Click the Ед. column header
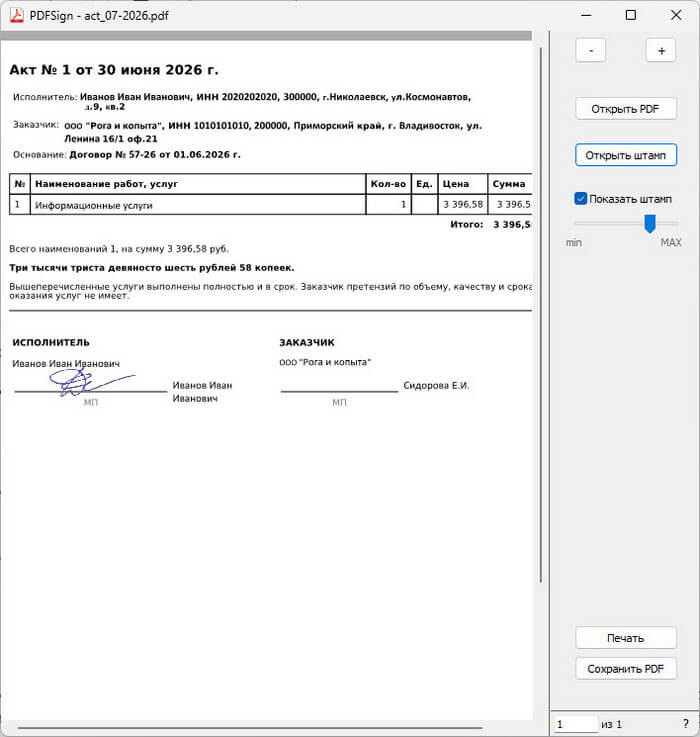The height and width of the screenshot is (737, 700). 425,184
